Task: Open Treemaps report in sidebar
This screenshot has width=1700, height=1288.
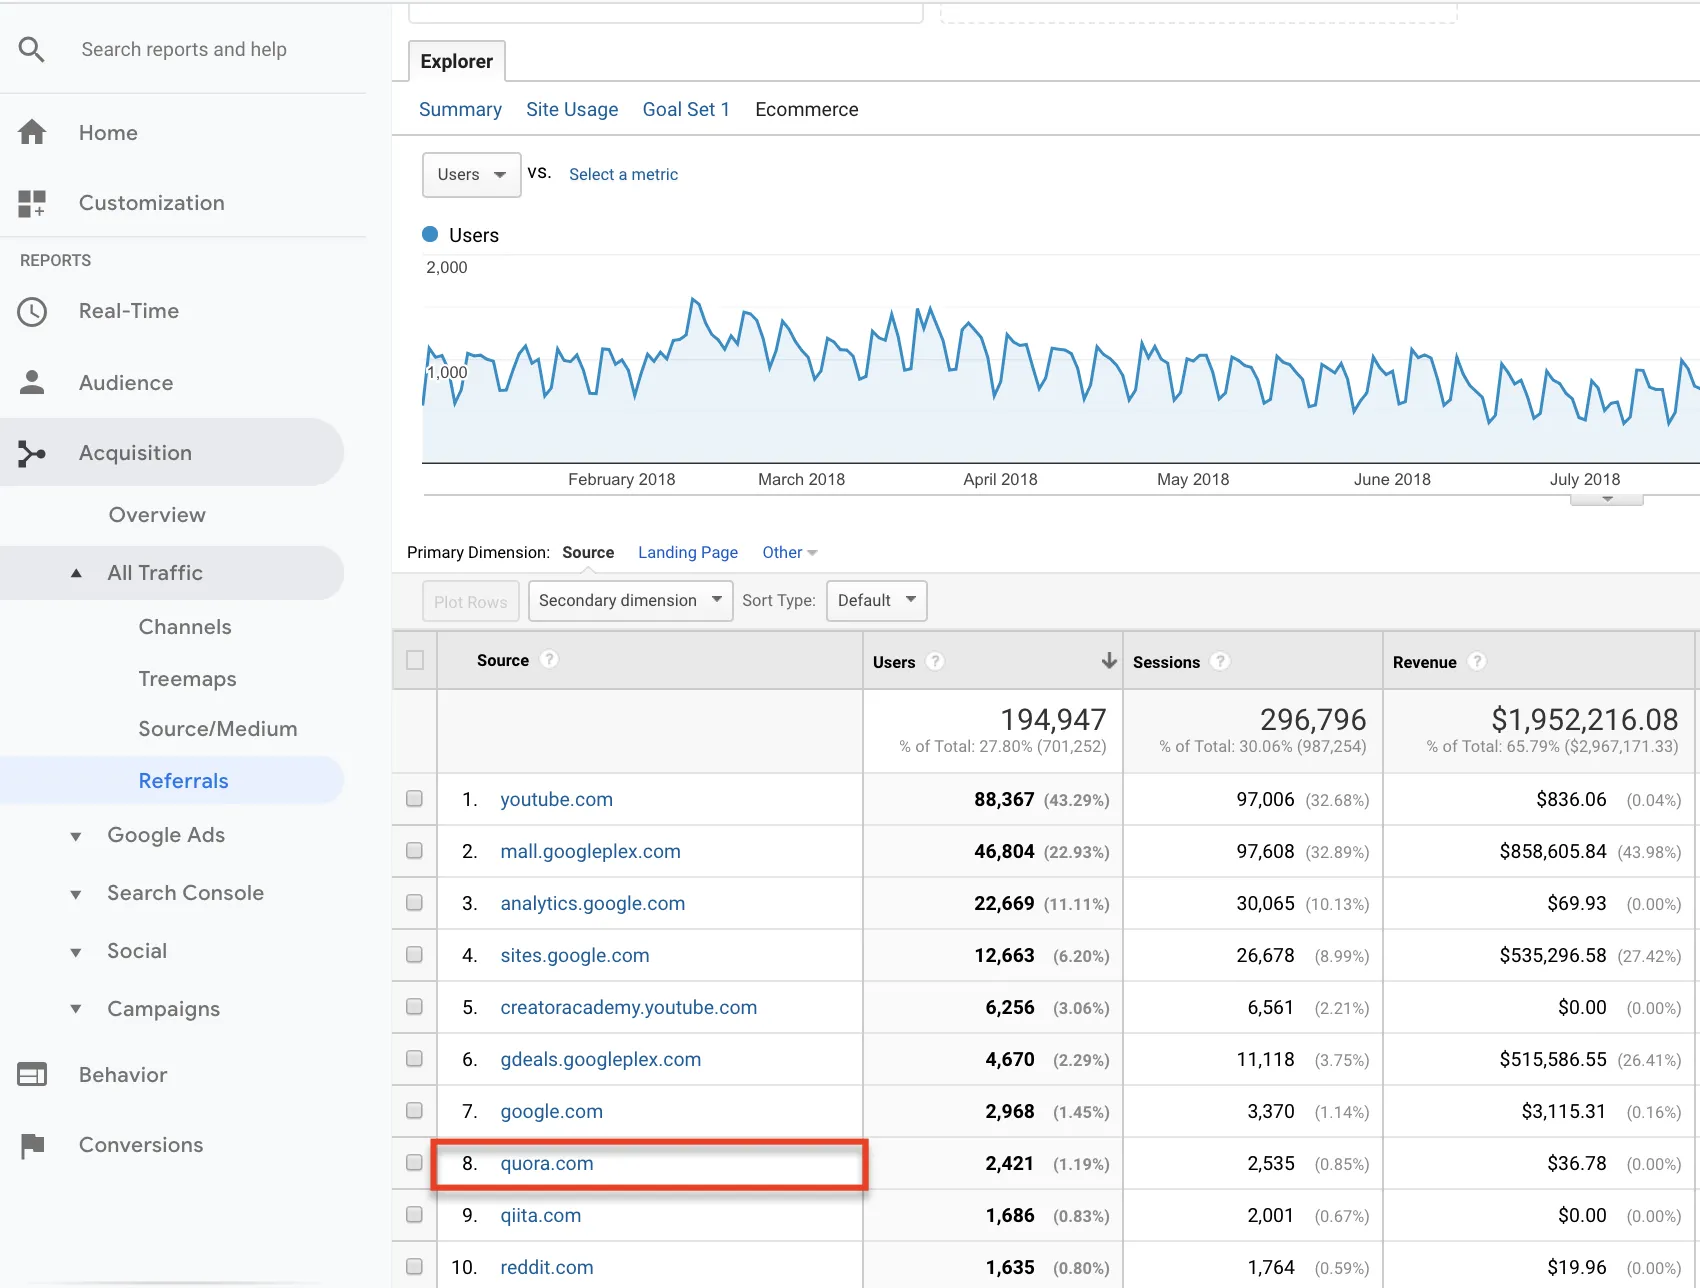Action: 187,679
